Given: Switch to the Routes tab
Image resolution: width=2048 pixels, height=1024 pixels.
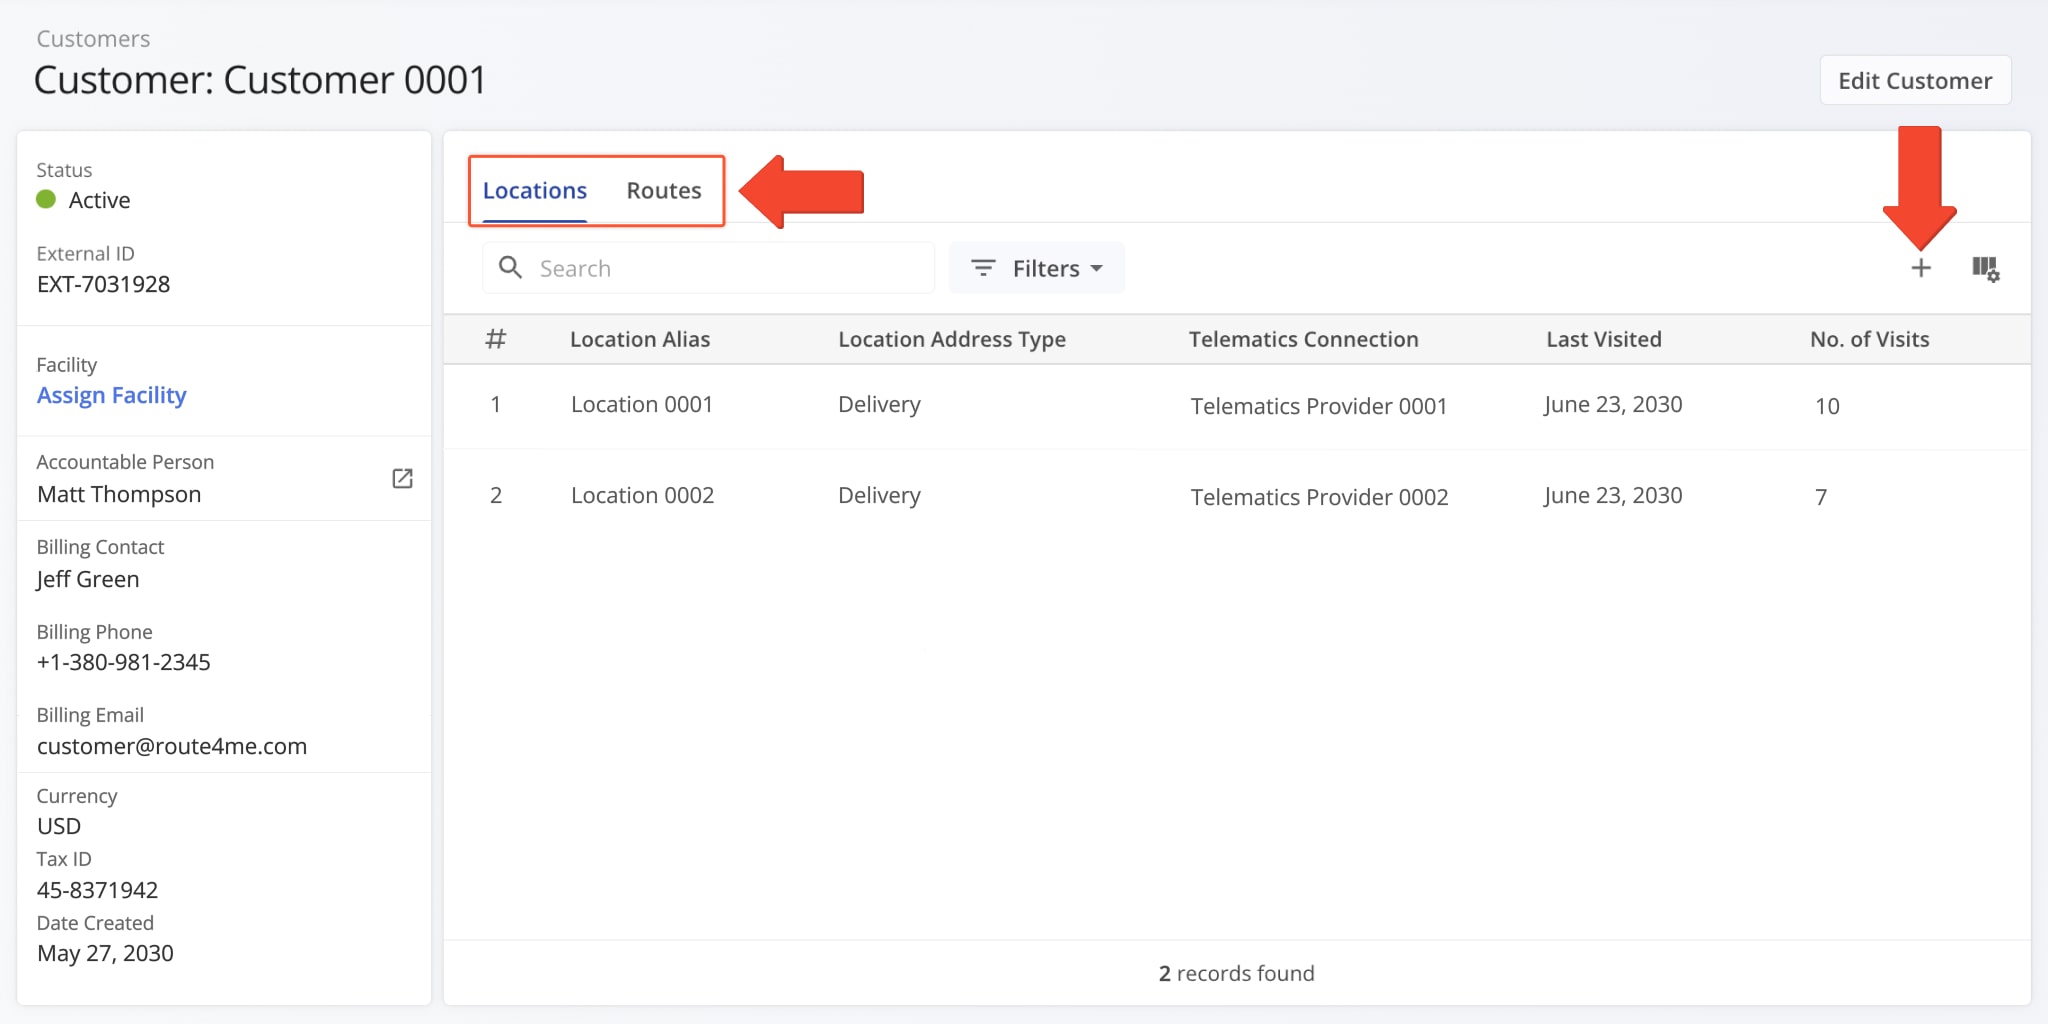Looking at the screenshot, I should click(664, 190).
